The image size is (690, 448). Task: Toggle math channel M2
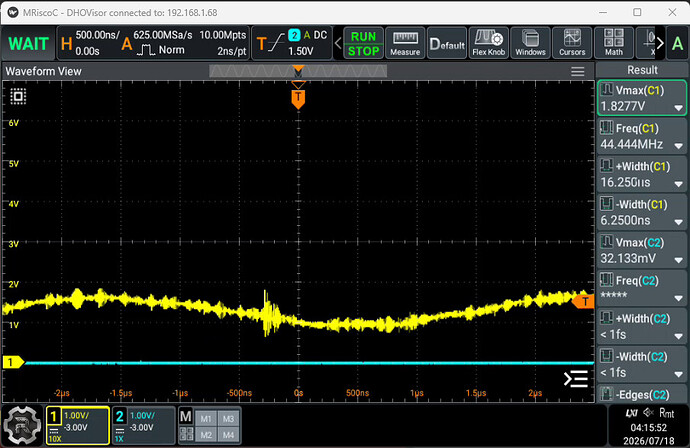point(206,435)
